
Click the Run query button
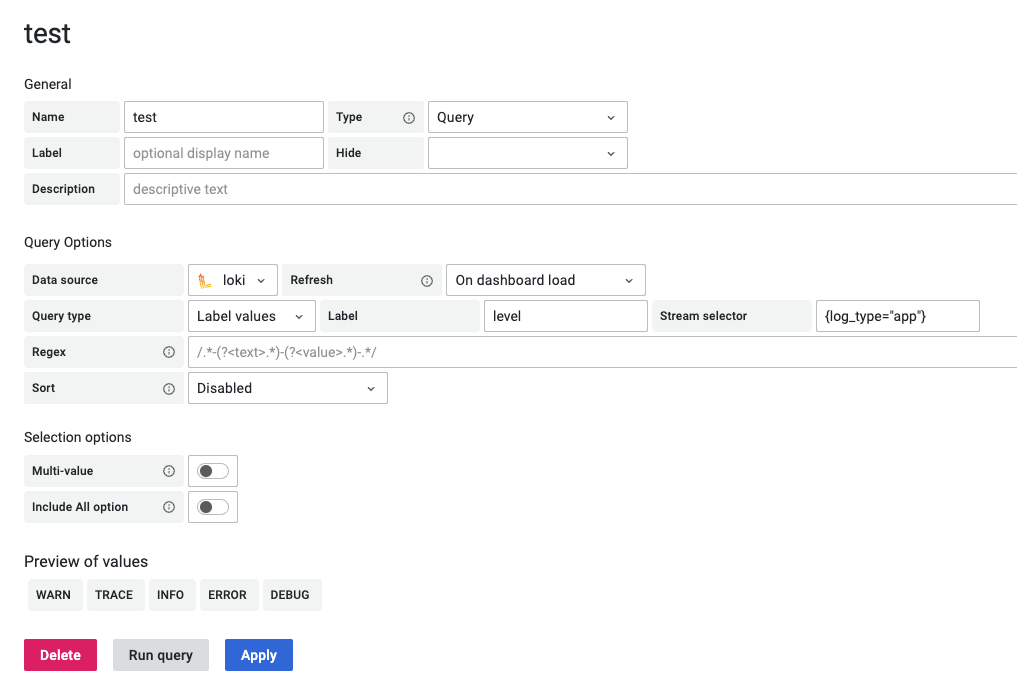coord(160,655)
